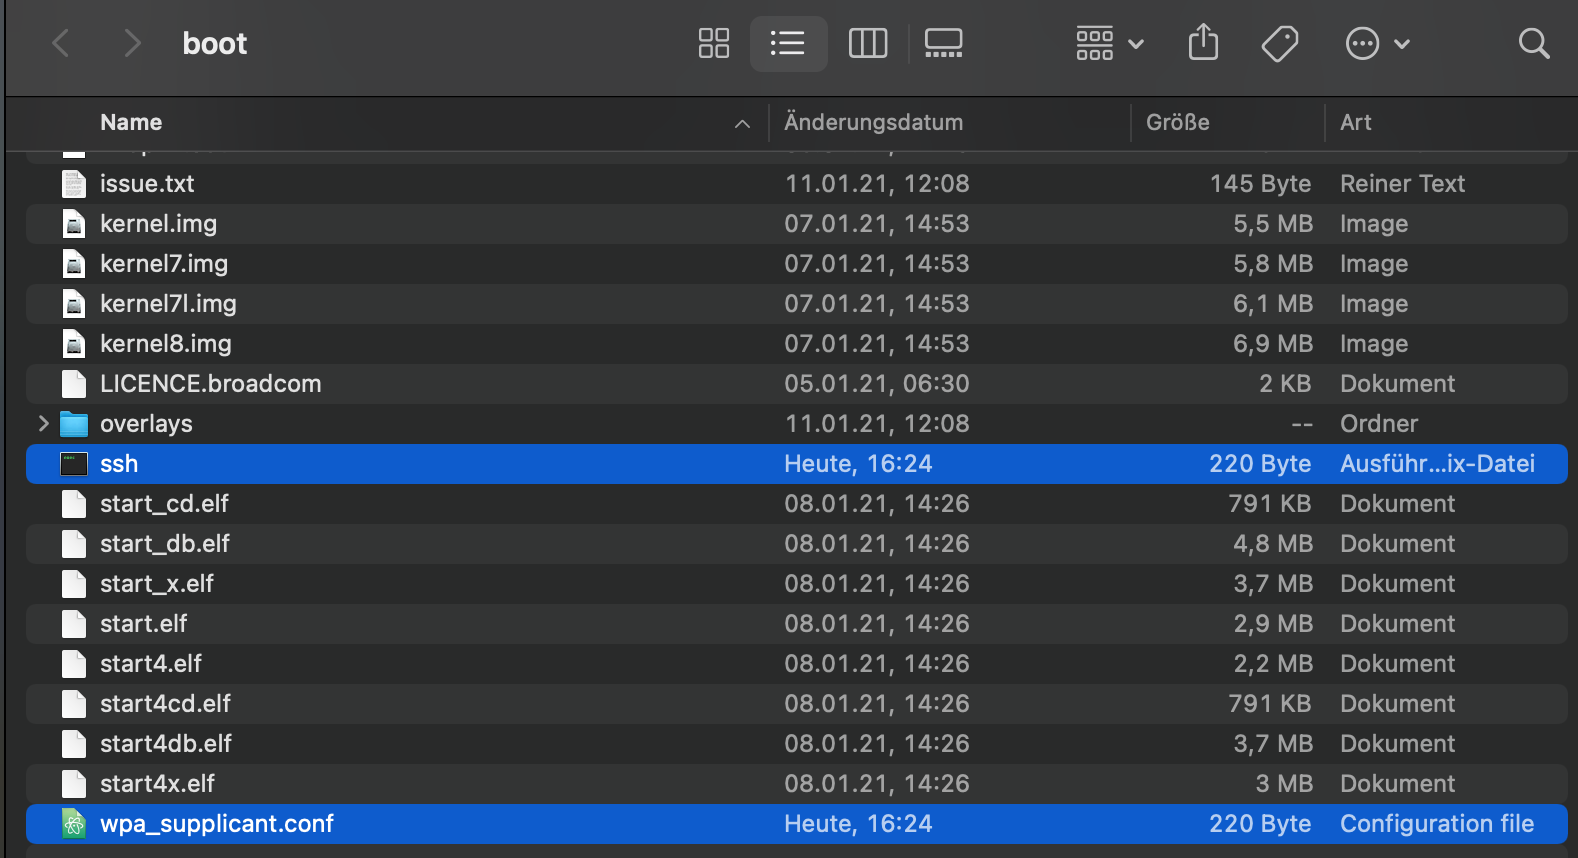Sort by the Größe column header

pos(1177,123)
